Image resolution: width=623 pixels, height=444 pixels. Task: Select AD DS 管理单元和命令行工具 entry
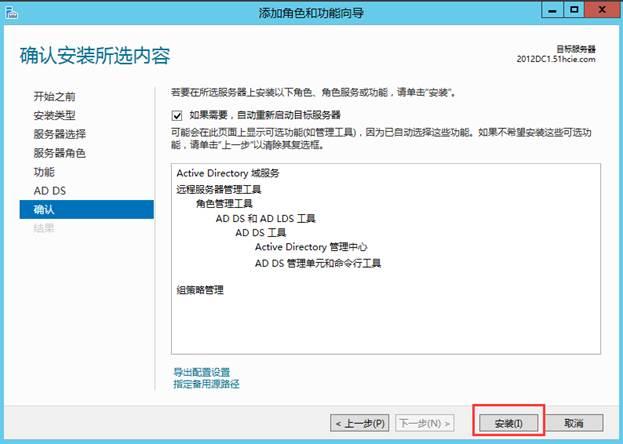point(318,263)
